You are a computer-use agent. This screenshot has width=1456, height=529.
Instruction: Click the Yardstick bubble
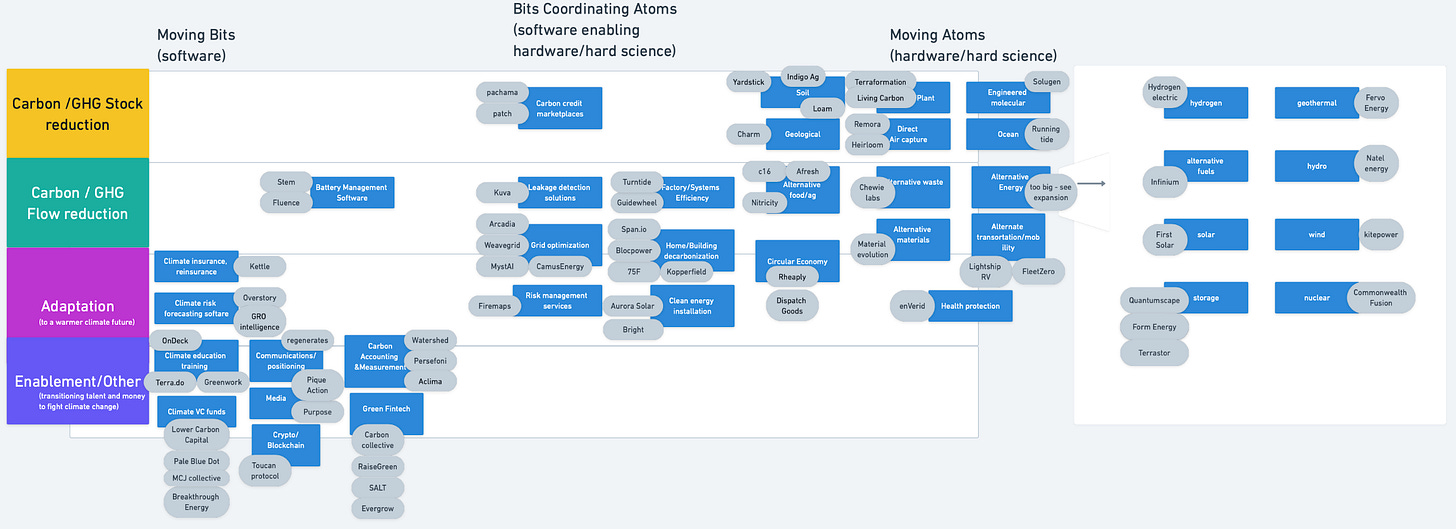point(749,82)
